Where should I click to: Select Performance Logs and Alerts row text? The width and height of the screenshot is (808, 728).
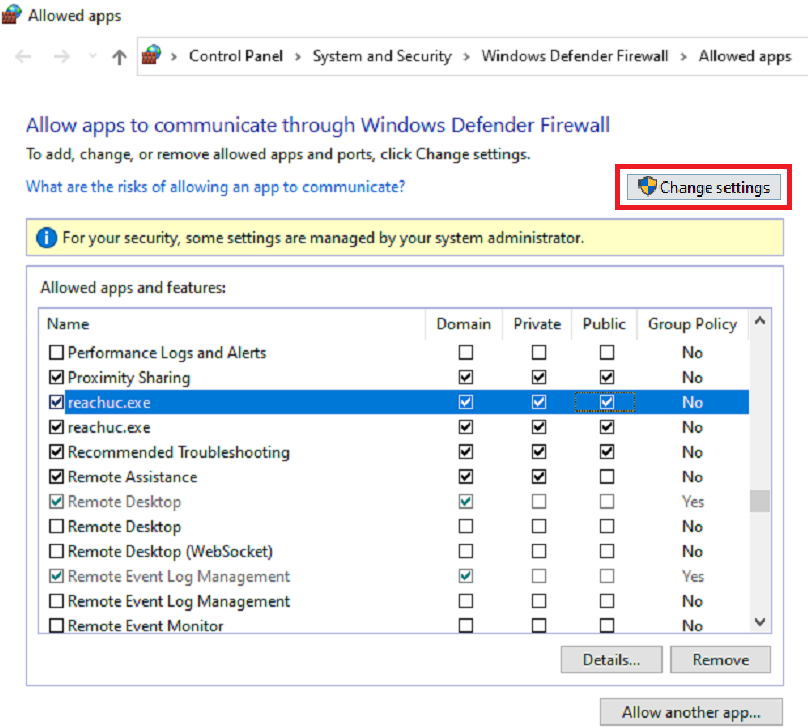167,353
